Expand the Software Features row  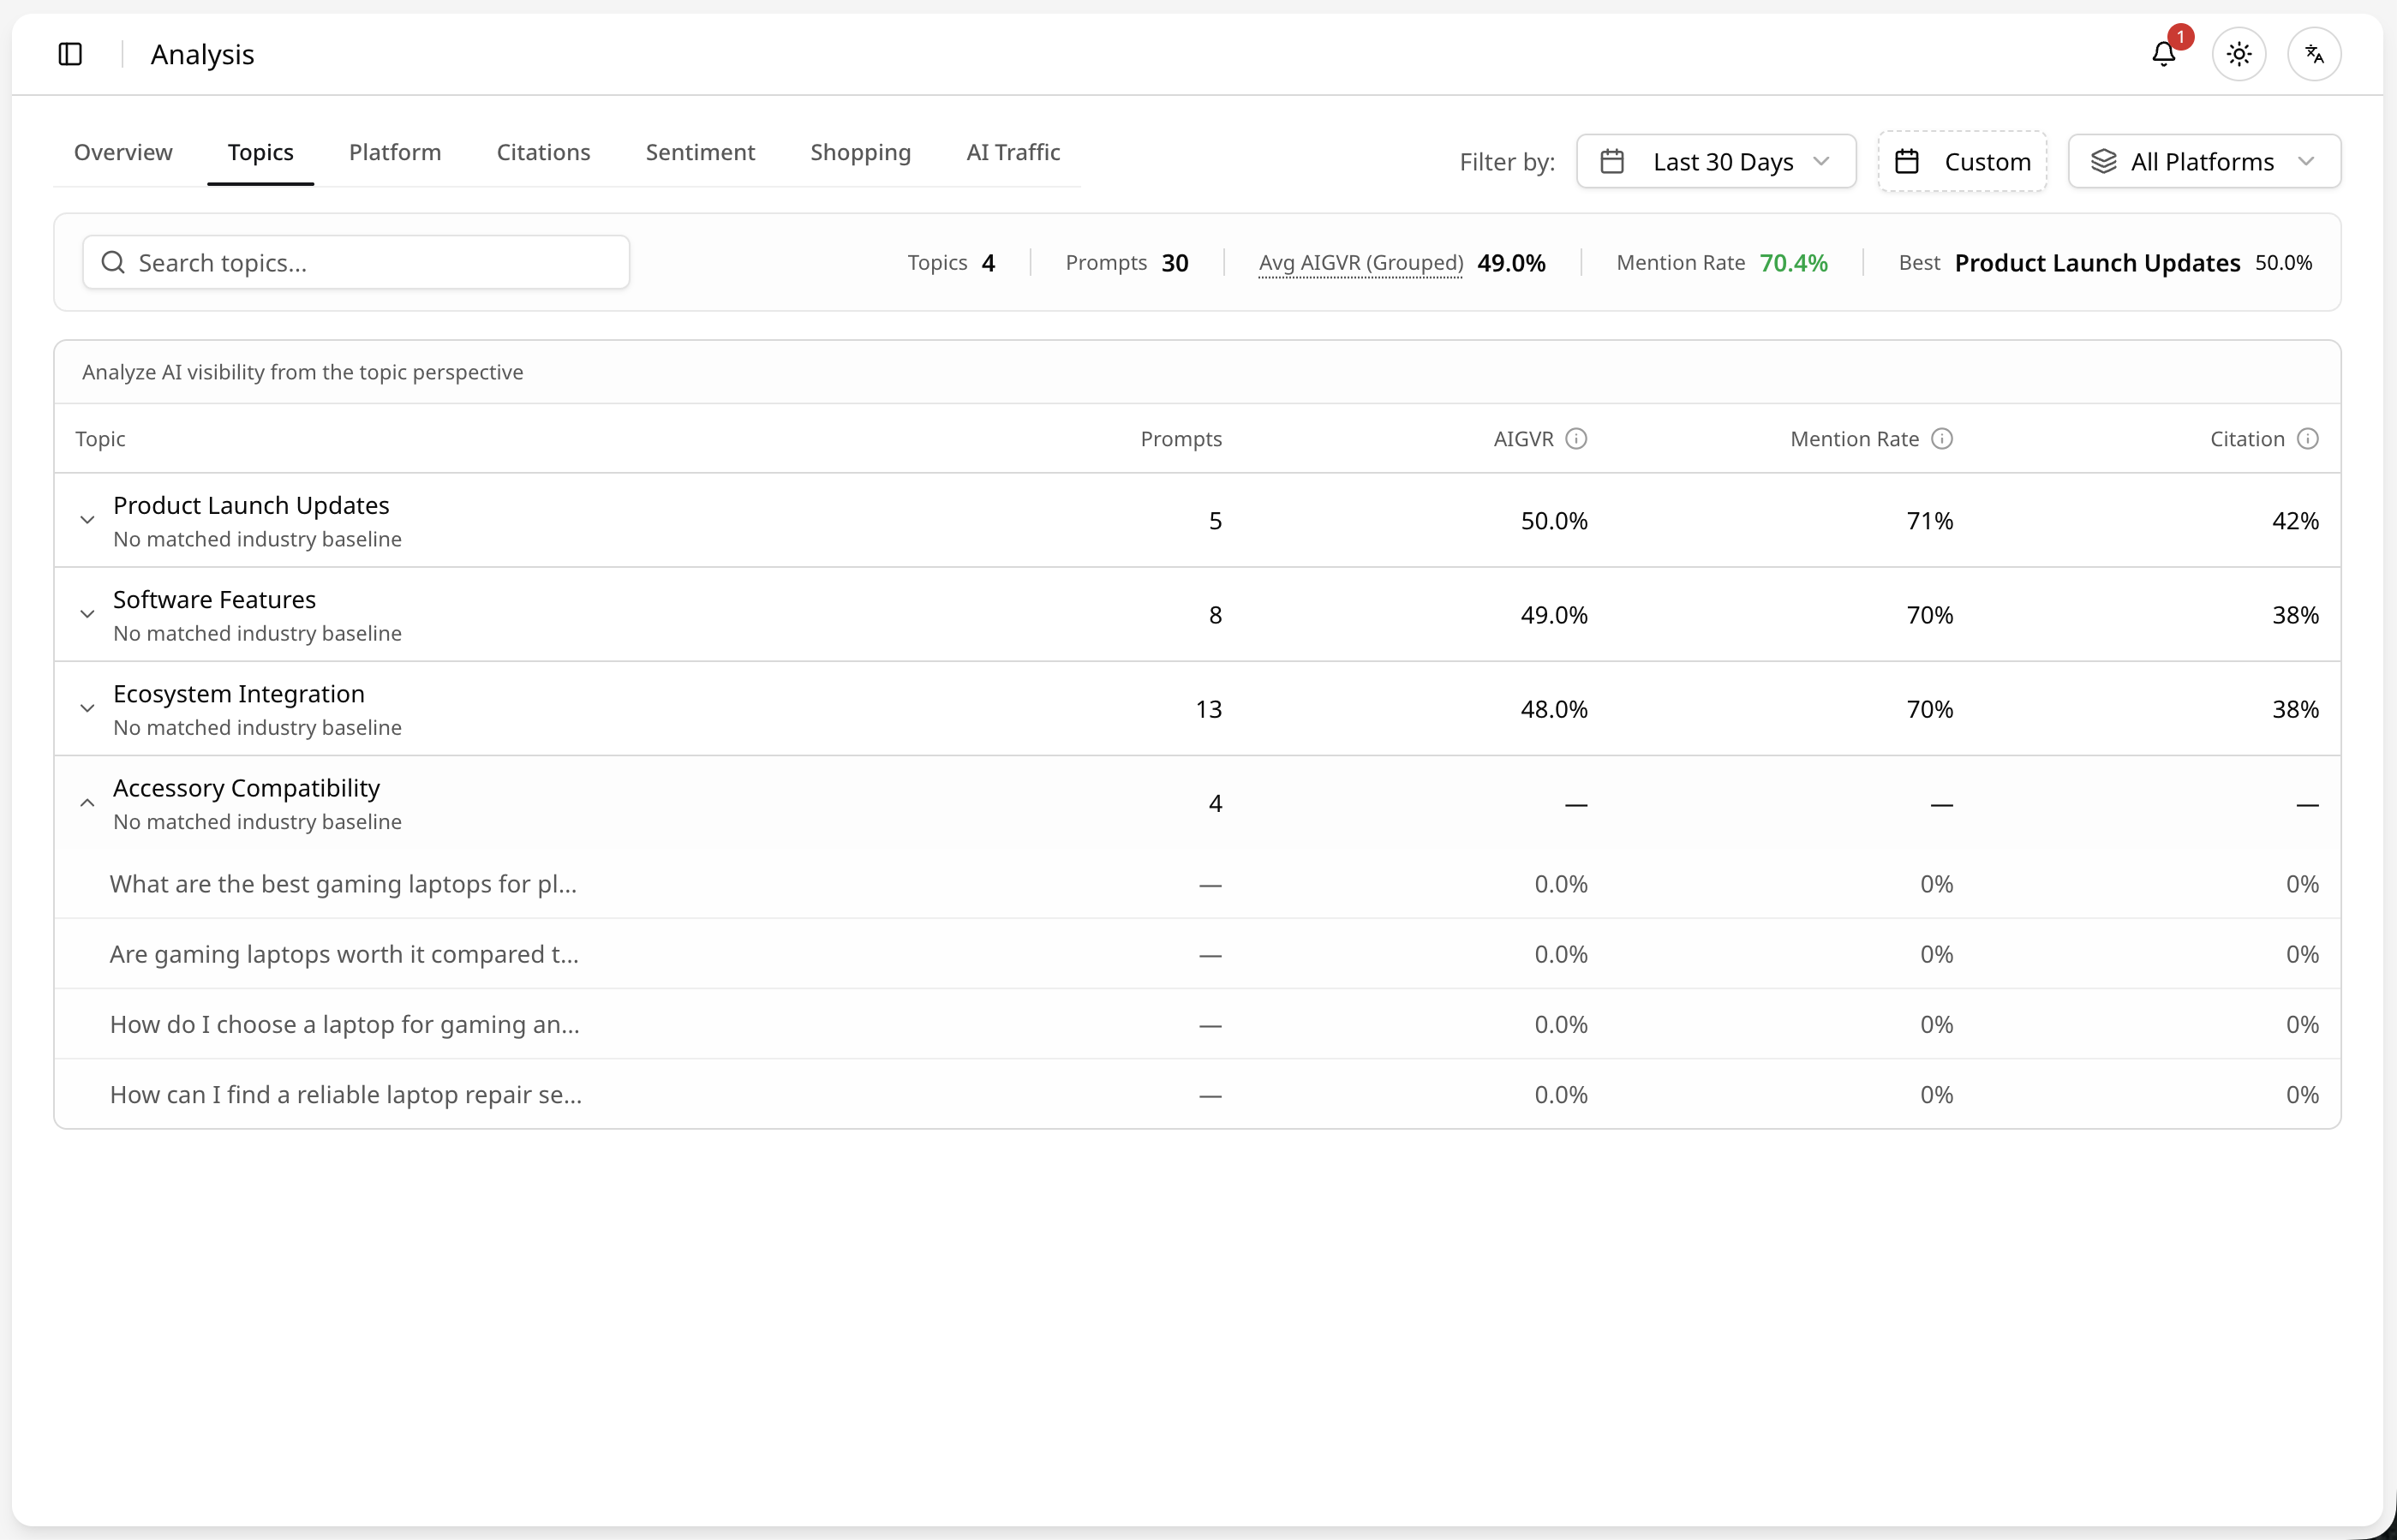[87, 614]
